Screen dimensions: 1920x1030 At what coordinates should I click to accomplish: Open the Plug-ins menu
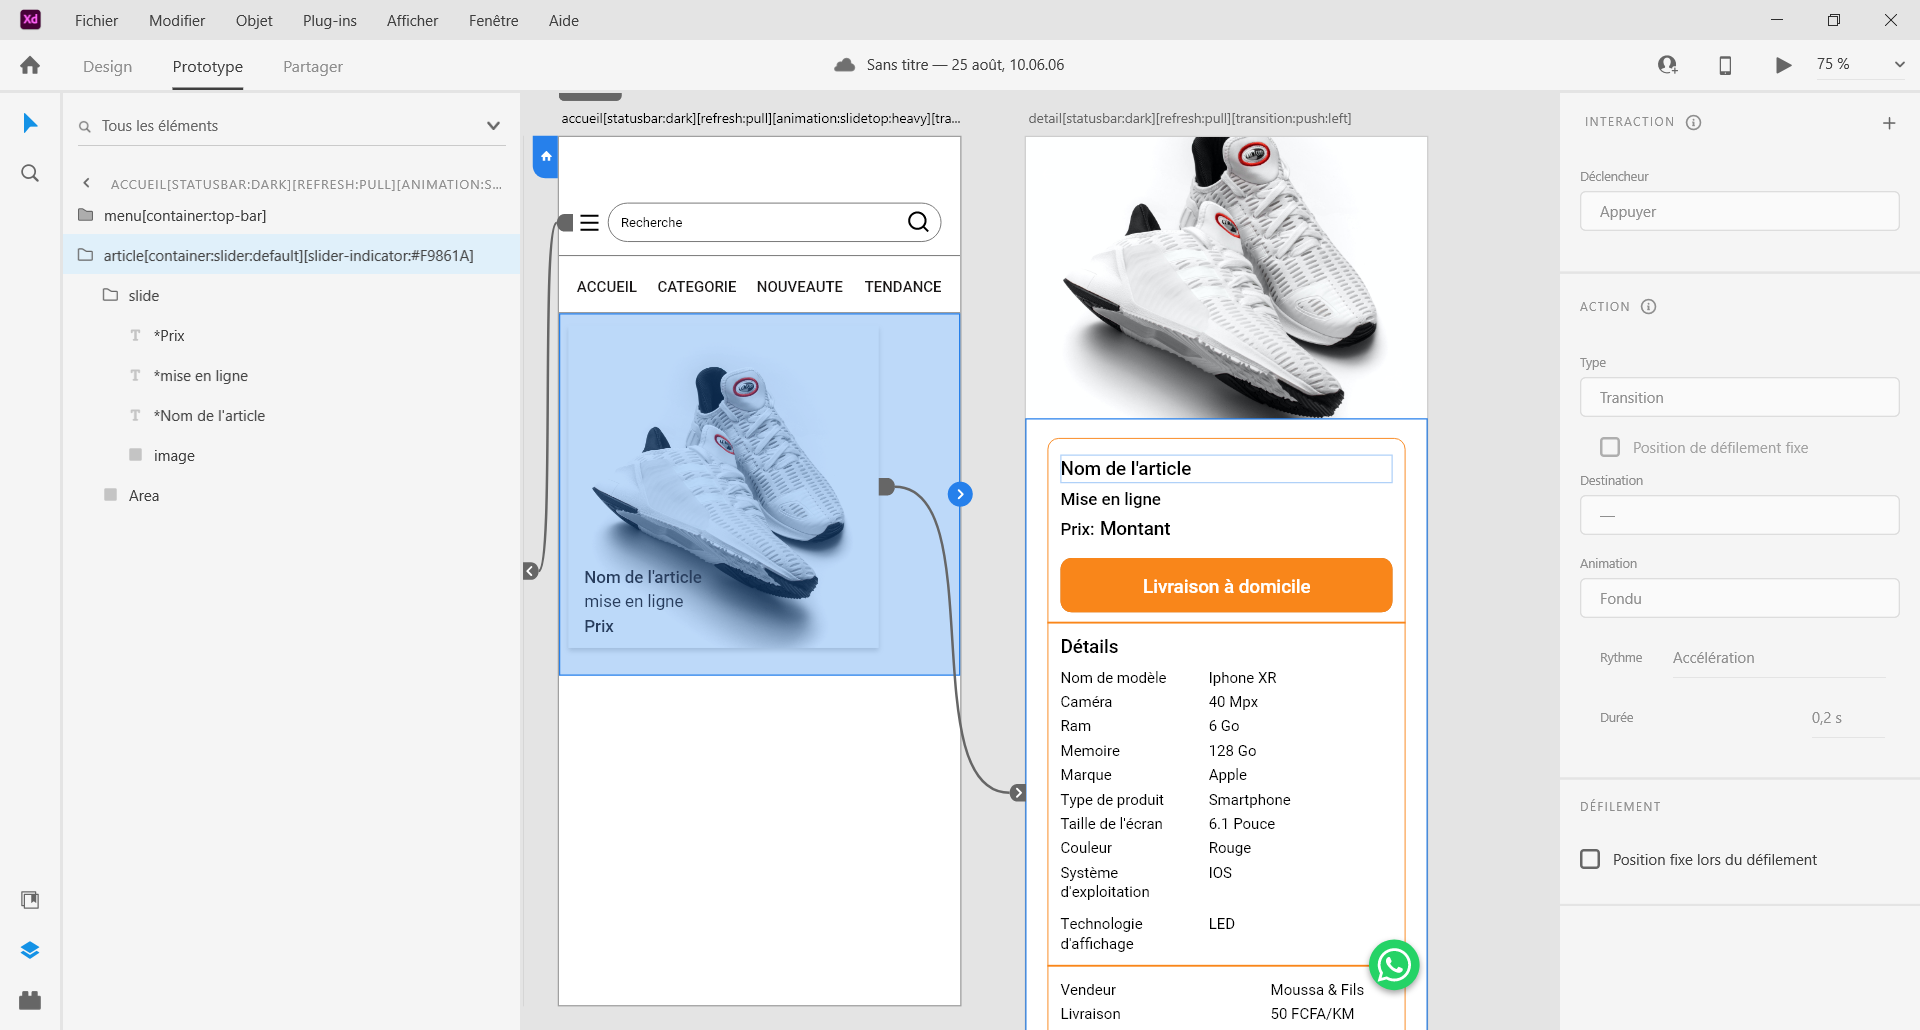330,20
